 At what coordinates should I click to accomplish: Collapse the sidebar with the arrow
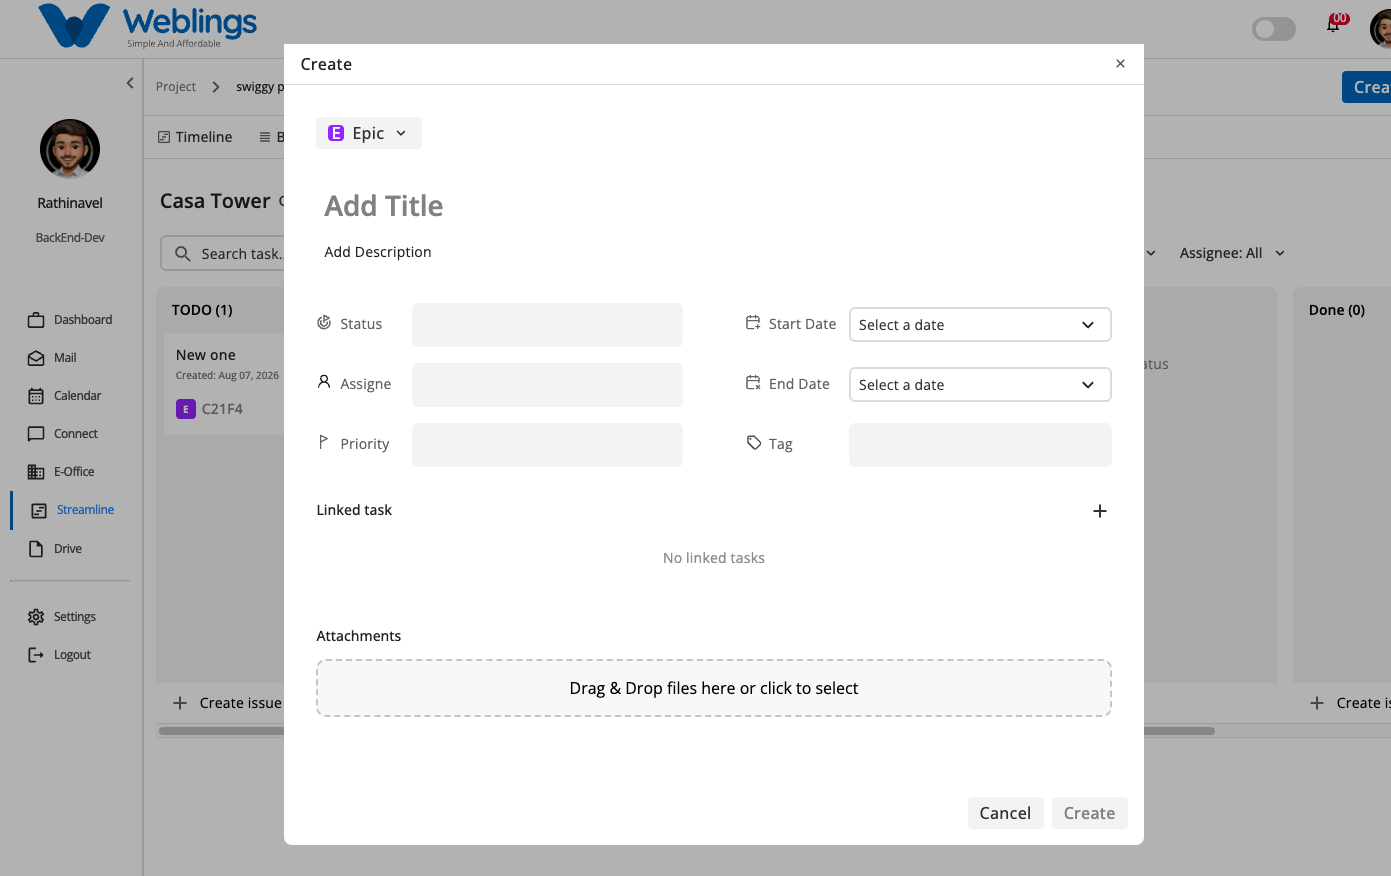pyautogui.click(x=130, y=83)
